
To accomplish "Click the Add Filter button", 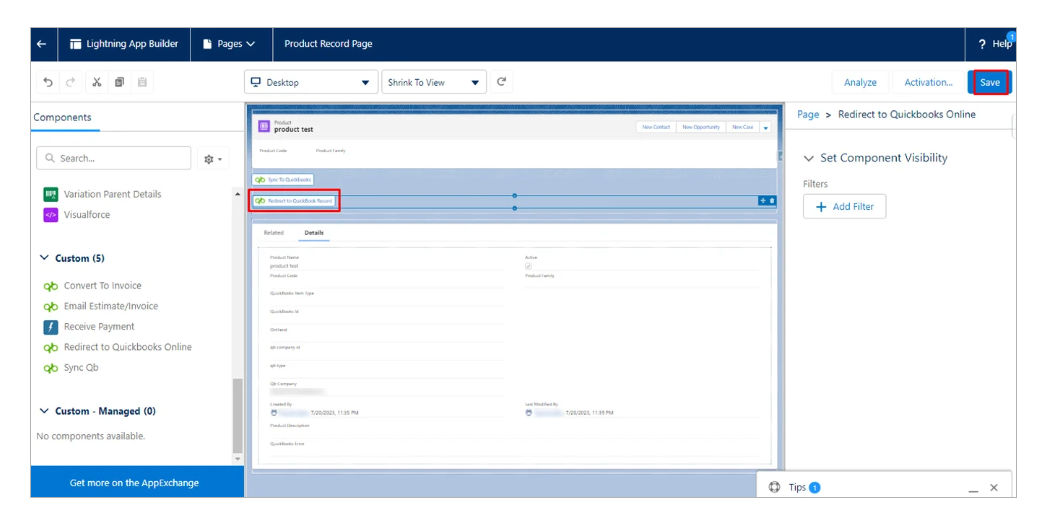I will [844, 207].
